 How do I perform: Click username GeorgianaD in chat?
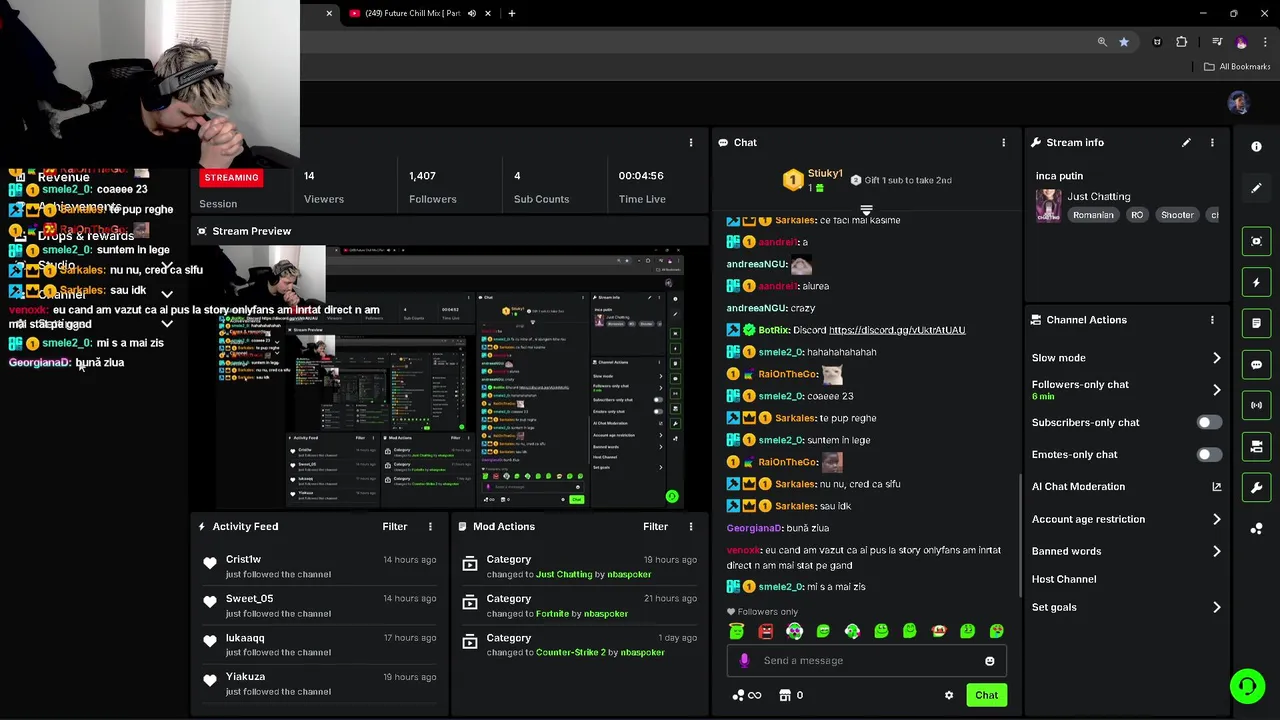[x=754, y=528]
